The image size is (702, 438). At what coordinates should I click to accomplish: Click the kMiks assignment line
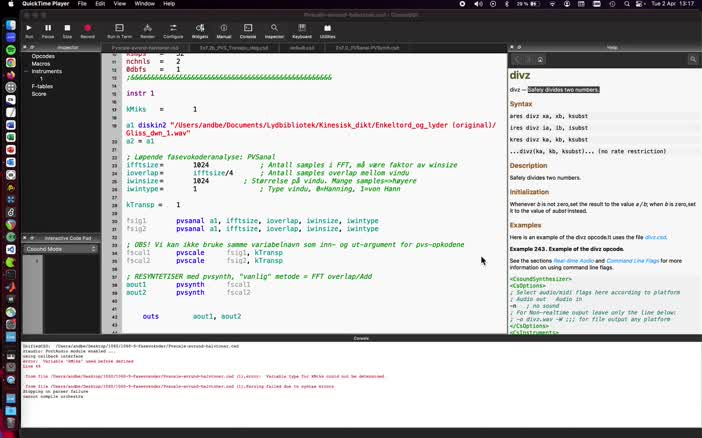(x=161, y=109)
